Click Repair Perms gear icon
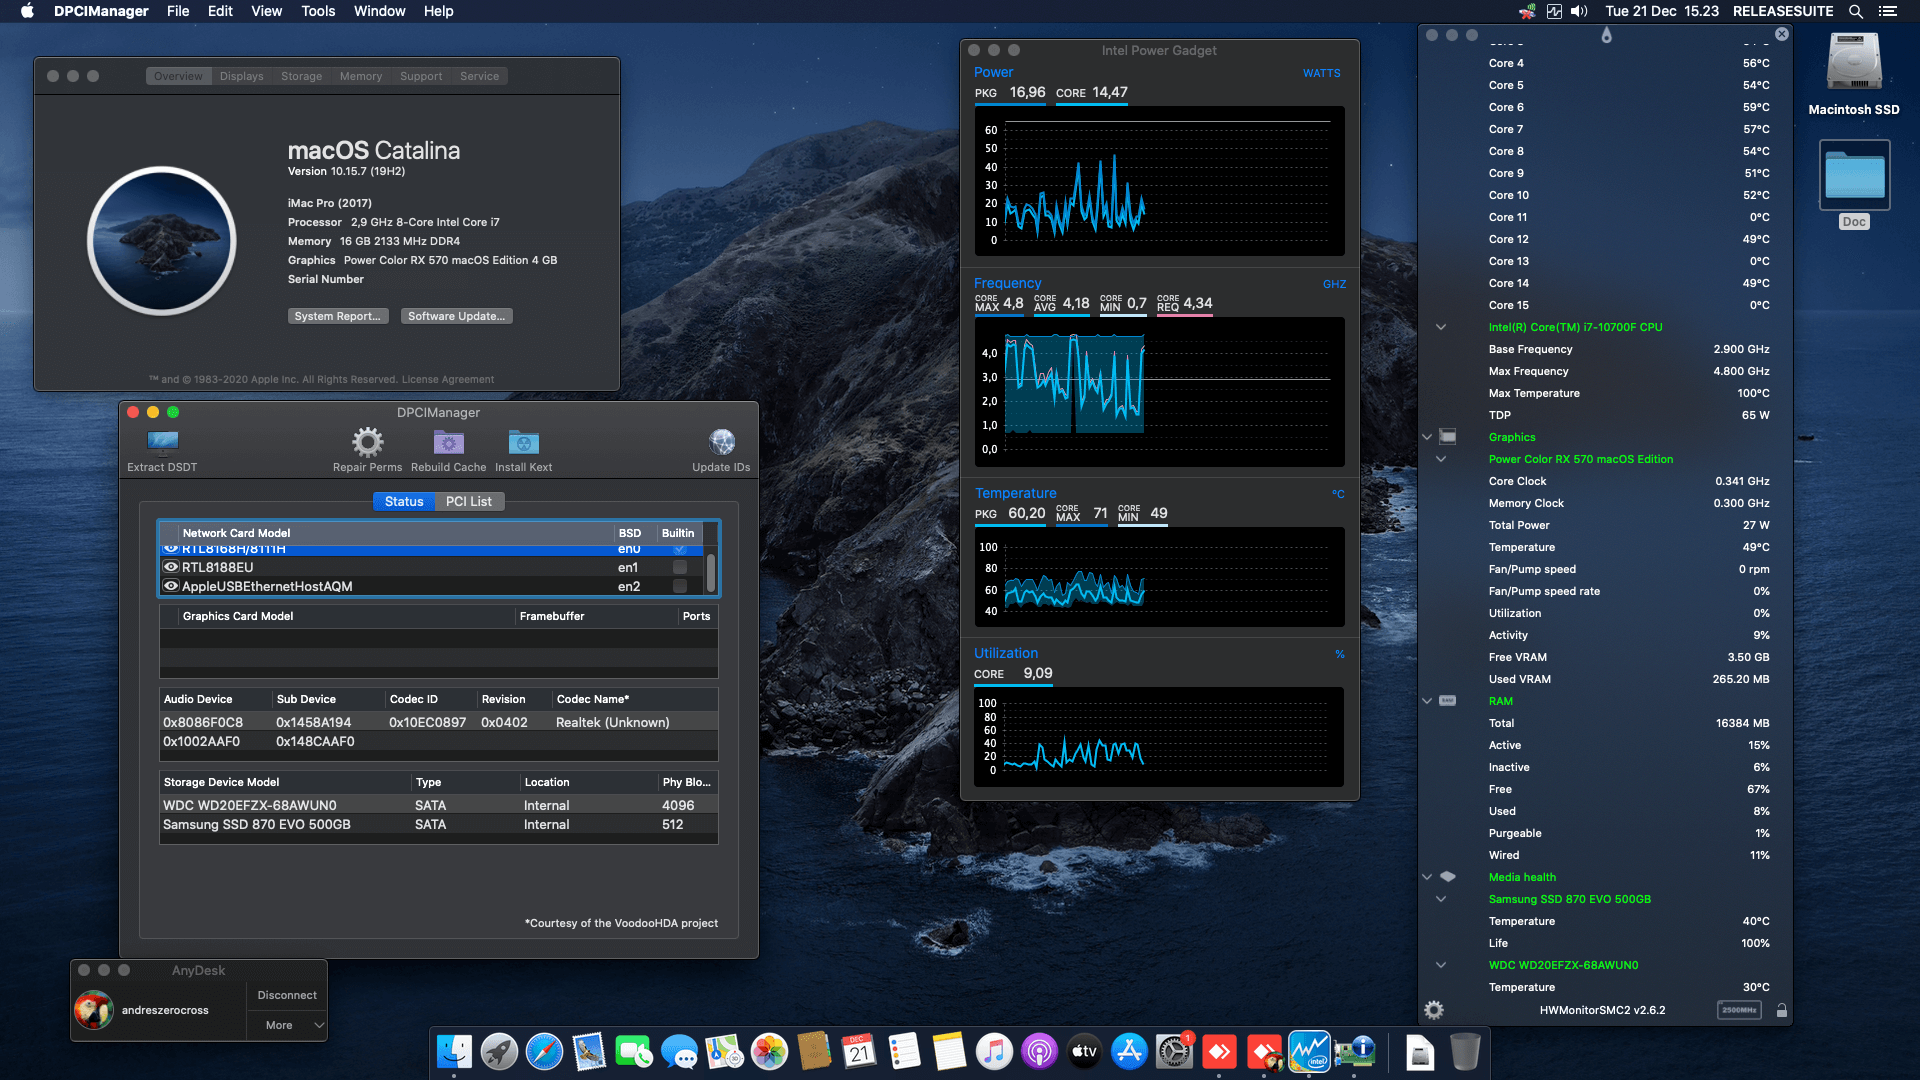1920x1080 pixels. pos(367,442)
